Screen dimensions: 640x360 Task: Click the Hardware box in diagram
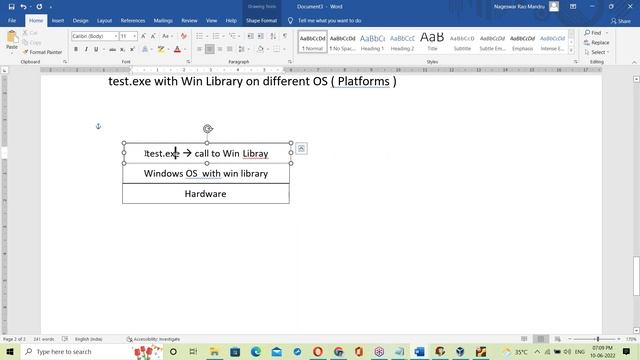point(206,193)
